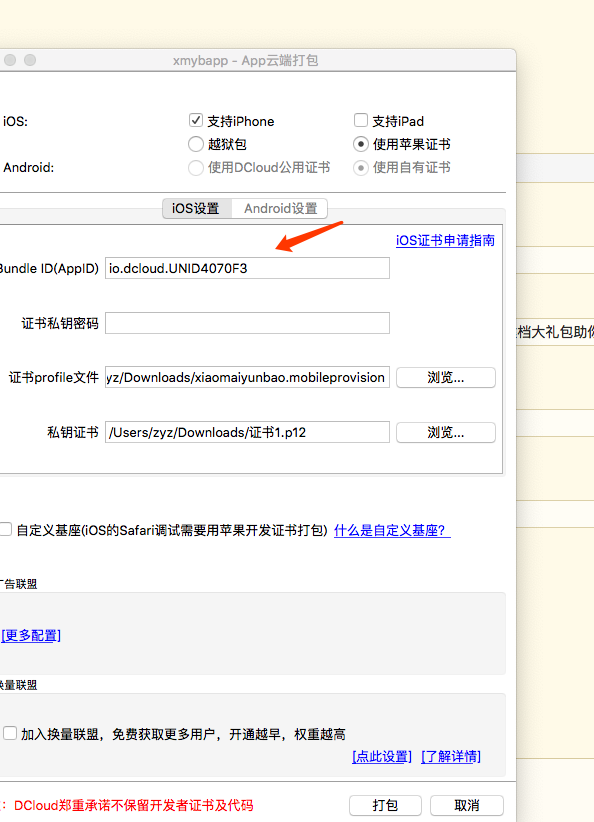The image size is (594, 822).
Task: Browse for the 私钥证书 p12 file
Action: coord(446,432)
